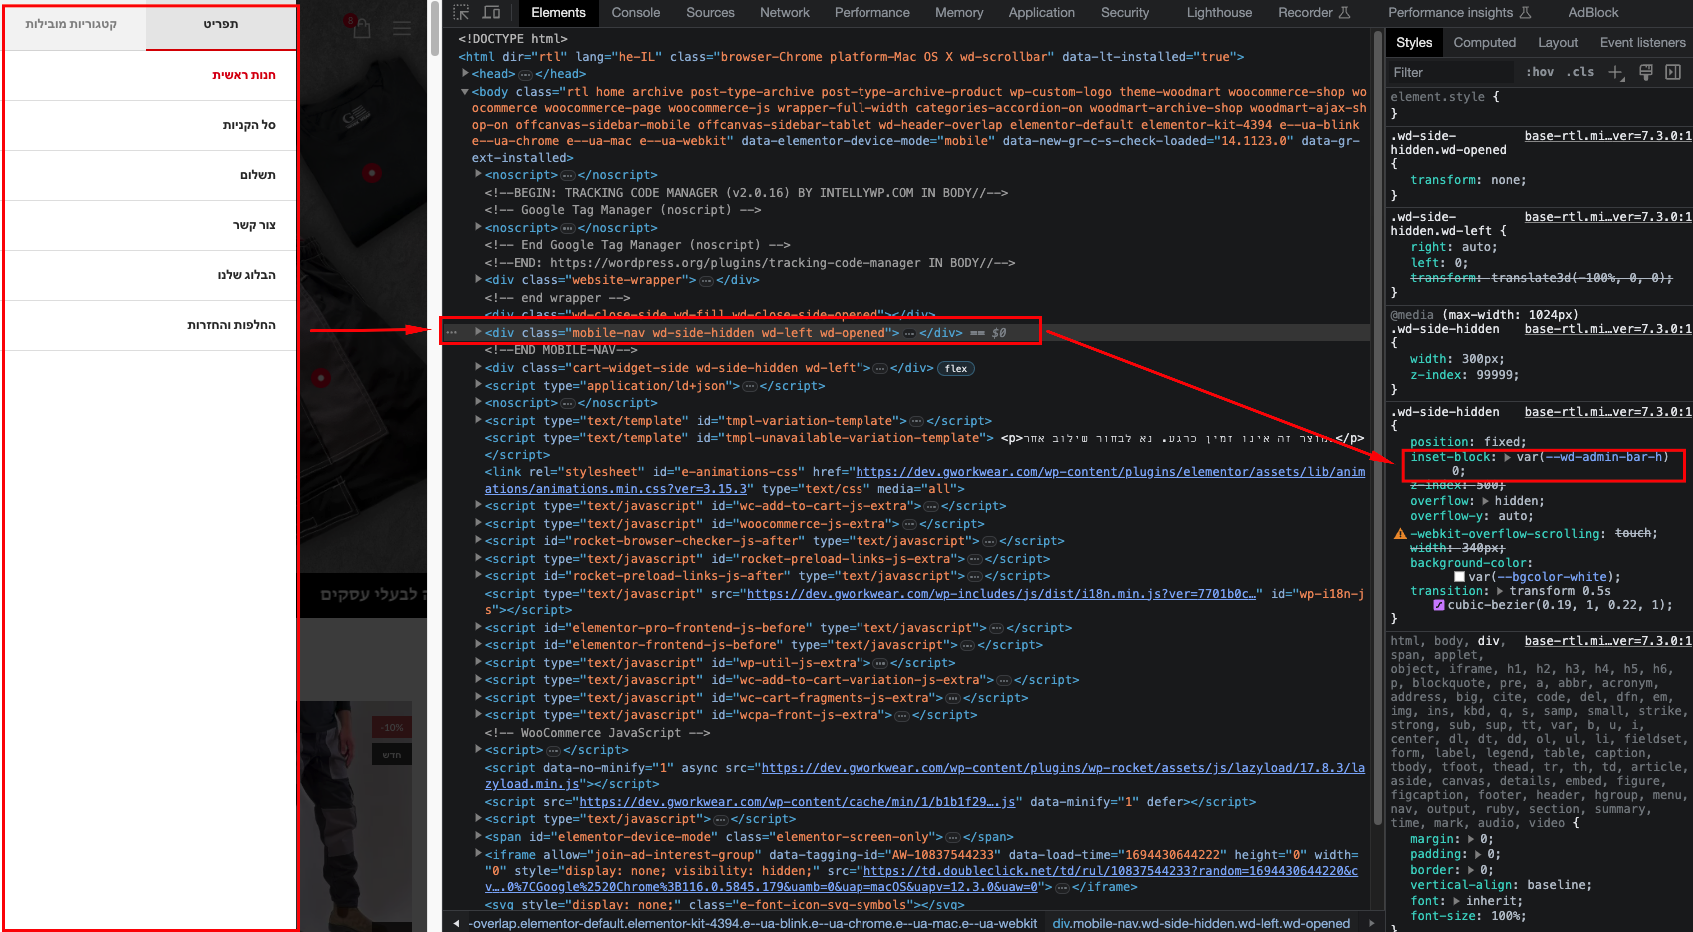
Task: Click the Styles Filter input field
Action: [x=1451, y=72]
